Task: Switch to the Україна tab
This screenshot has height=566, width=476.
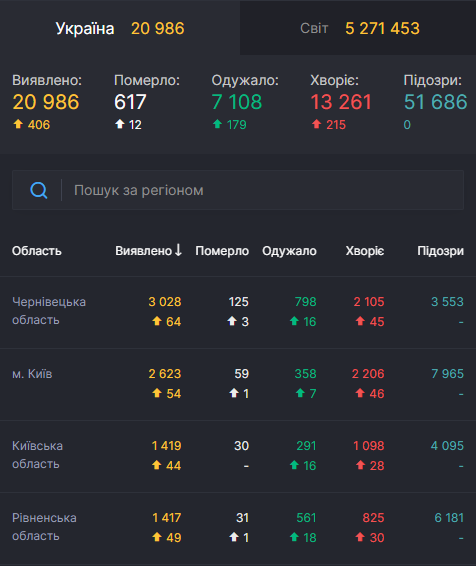Action: [120, 28]
